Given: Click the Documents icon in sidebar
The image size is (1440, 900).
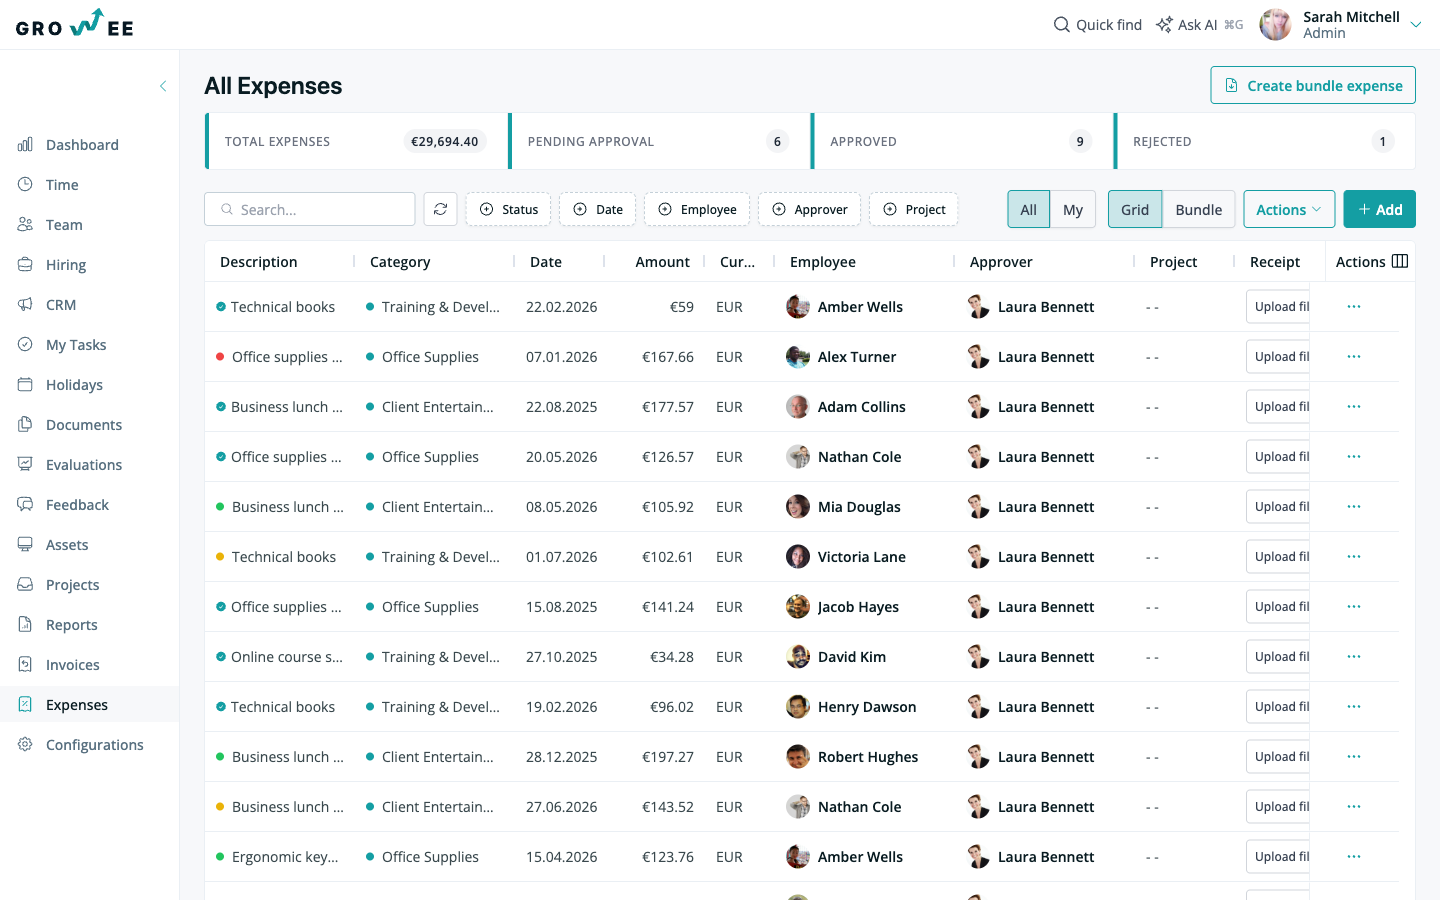Looking at the screenshot, I should (x=25, y=425).
